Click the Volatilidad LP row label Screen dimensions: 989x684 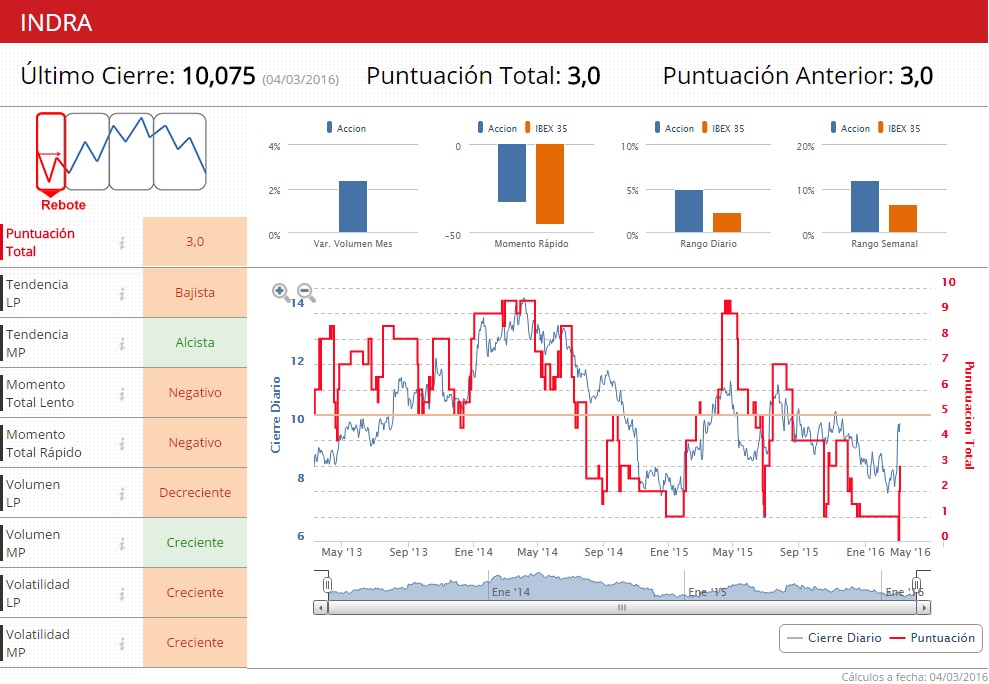(38, 593)
